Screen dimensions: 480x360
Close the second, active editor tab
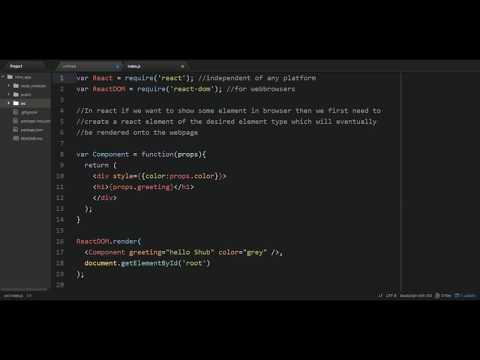coord(182,66)
